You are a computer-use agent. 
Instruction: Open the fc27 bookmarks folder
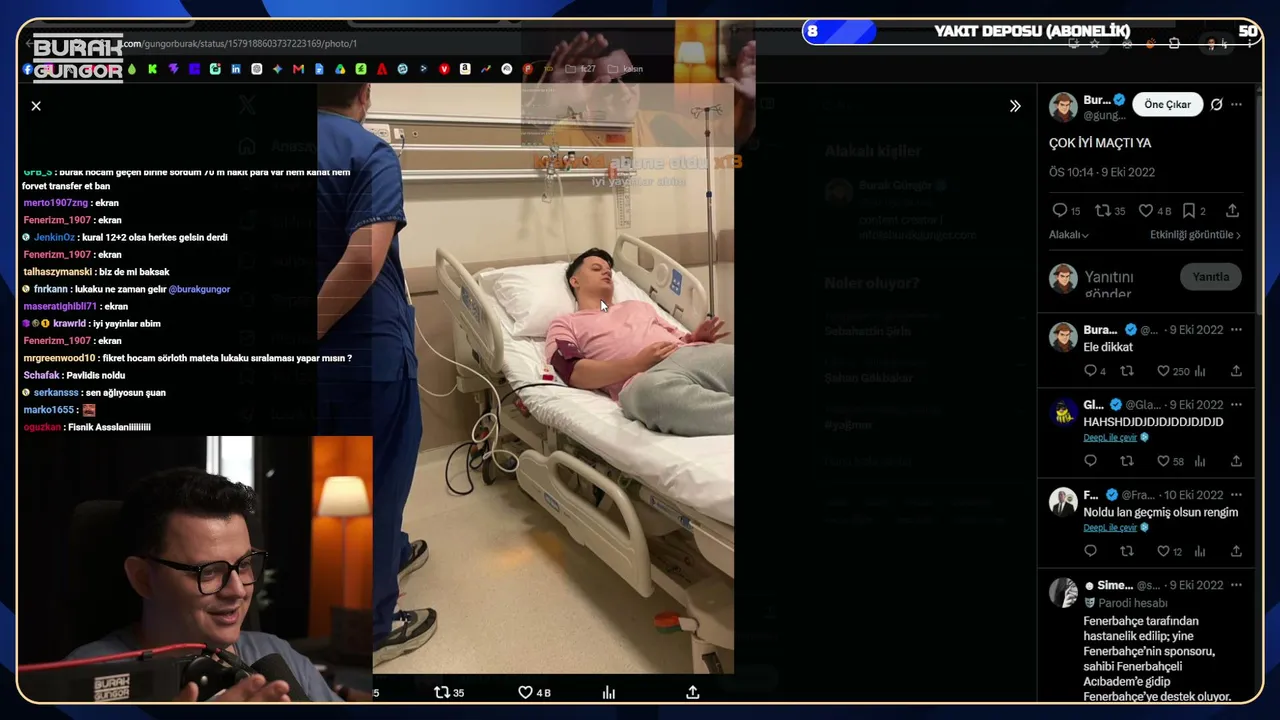(x=581, y=69)
